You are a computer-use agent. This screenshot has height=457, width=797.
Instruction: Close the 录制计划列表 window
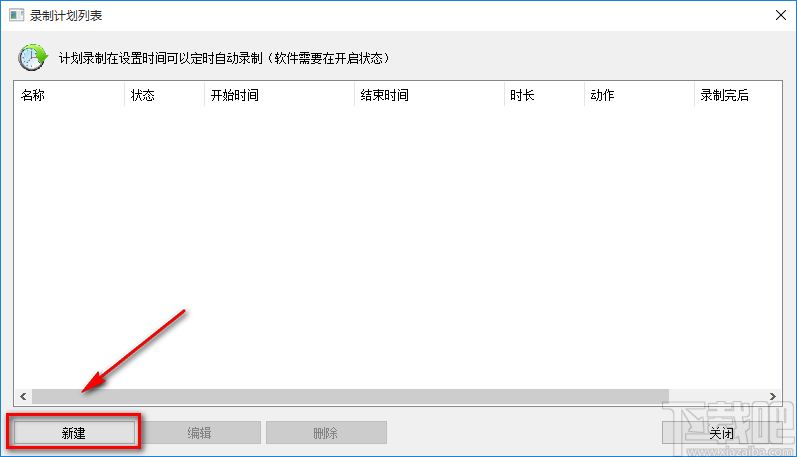(x=781, y=15)
